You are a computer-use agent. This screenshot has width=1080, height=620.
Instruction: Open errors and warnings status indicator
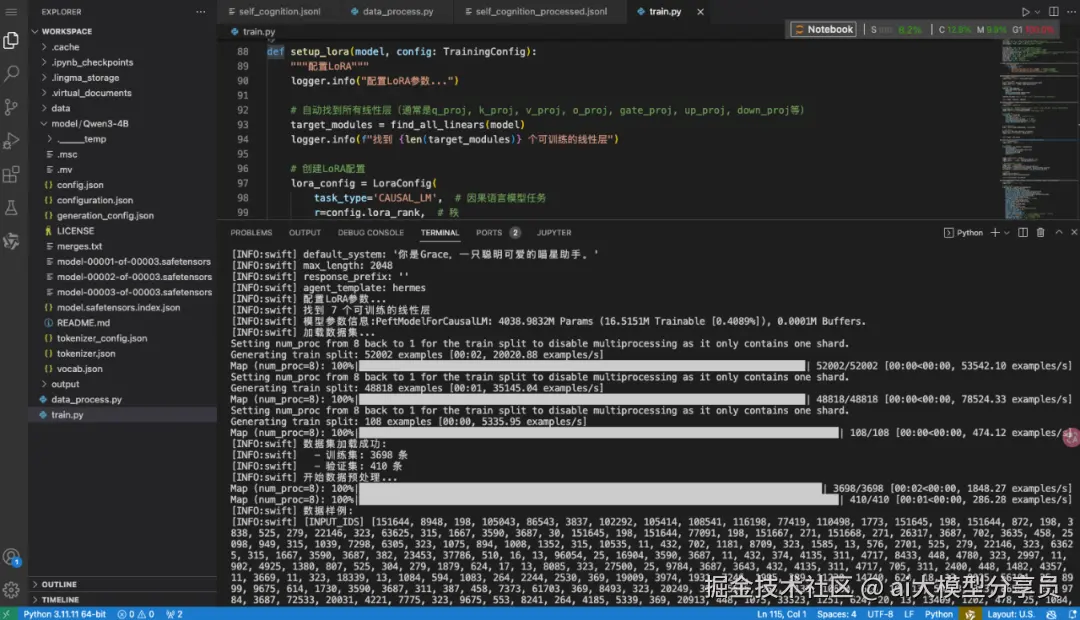pyautogui.click(x=136, y=614)
